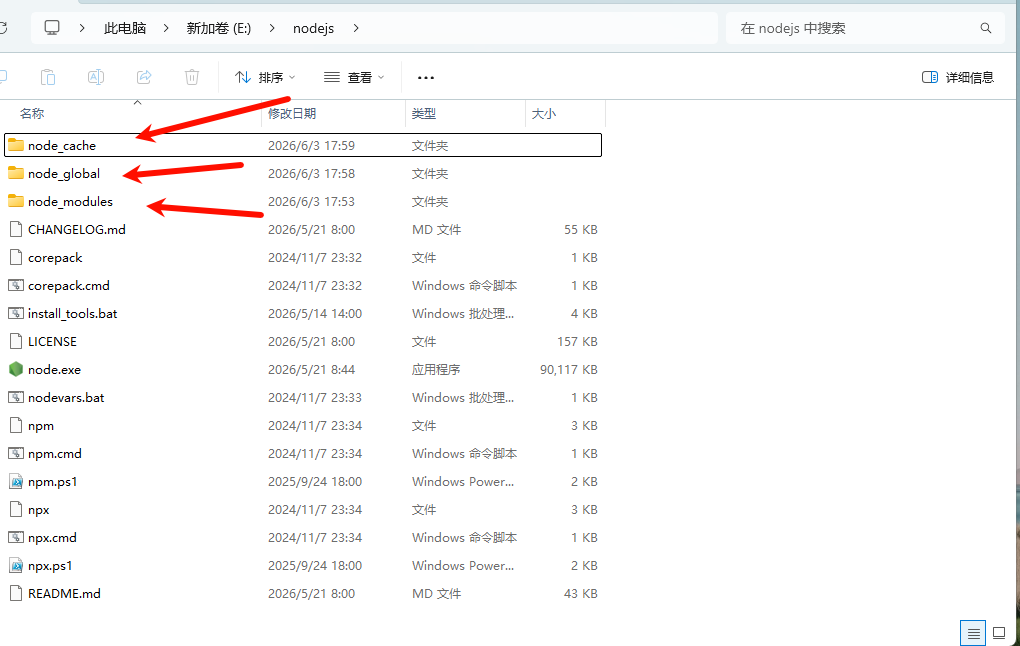Image resolution: width=1020 pixels, height=646 pixels.
Task: Sort by the 类型 column header
Action: 423,113
